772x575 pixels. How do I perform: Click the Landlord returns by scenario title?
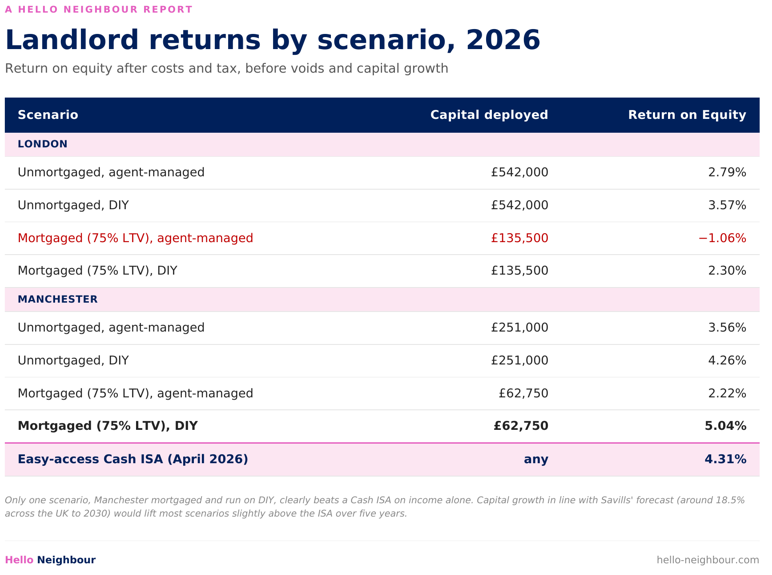273,40
